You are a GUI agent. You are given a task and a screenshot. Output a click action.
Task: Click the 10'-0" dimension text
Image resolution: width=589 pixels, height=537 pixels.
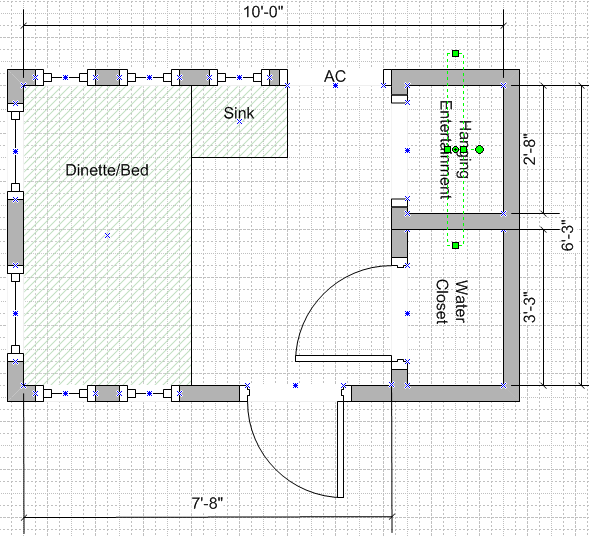coord(263,12)
